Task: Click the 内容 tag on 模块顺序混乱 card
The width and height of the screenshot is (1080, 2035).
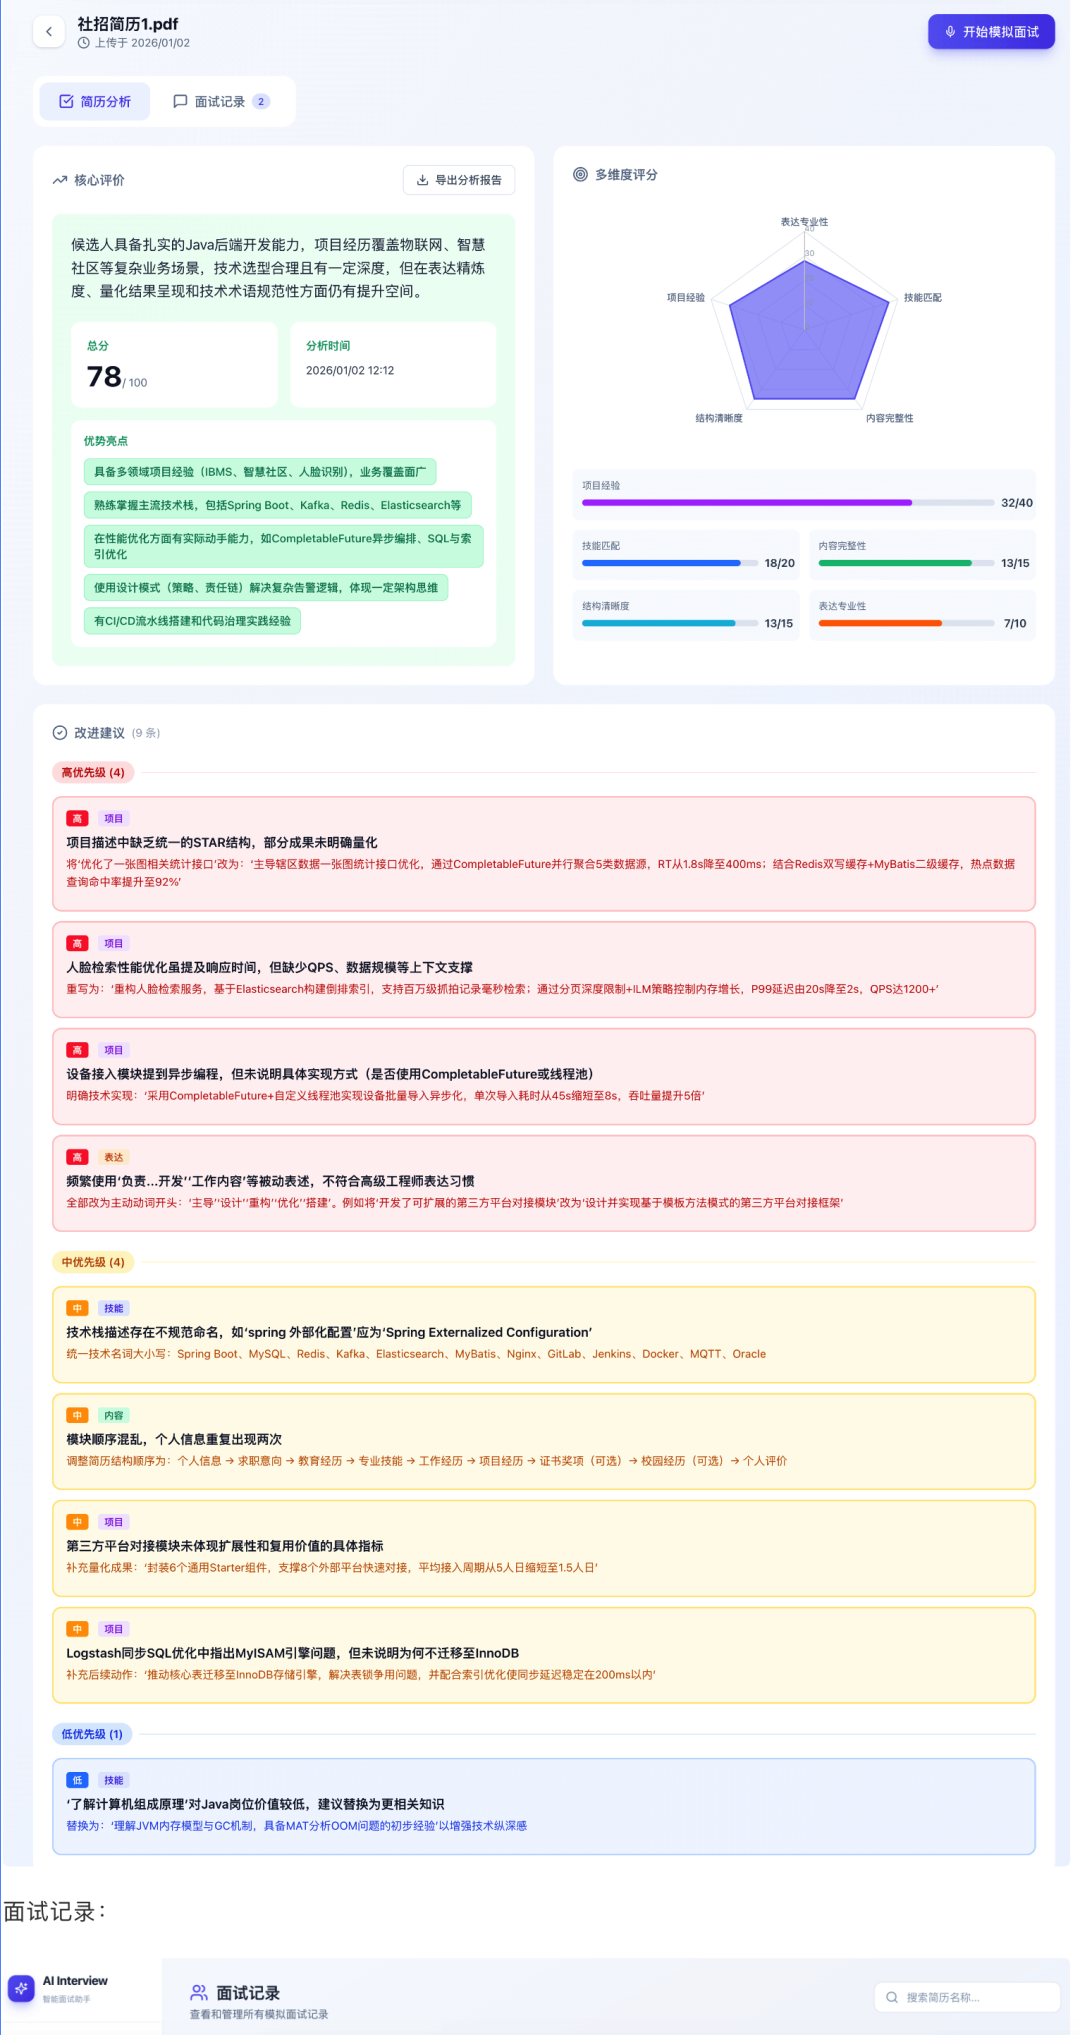Action: [114, 1415]
